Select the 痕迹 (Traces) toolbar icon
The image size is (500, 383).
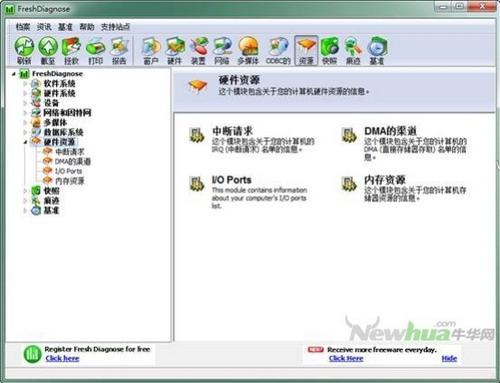[353, 51]
